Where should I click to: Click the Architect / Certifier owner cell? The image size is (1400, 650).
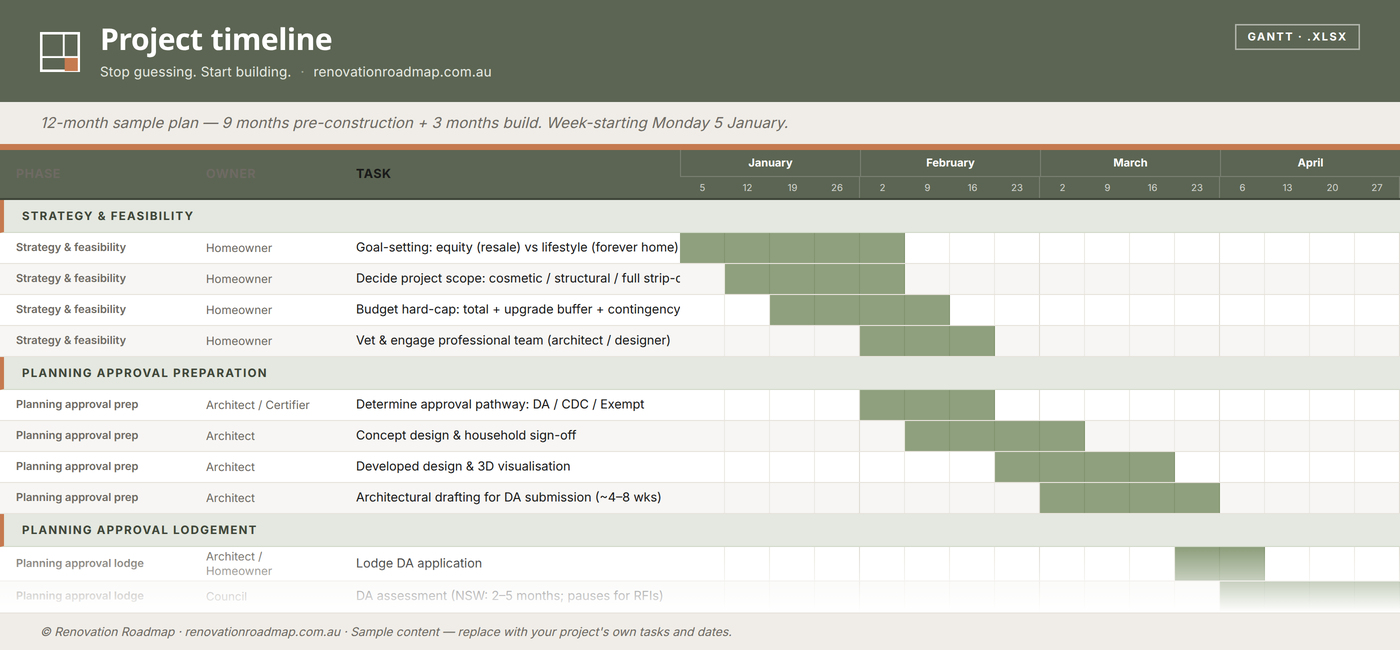coord(258,405)
